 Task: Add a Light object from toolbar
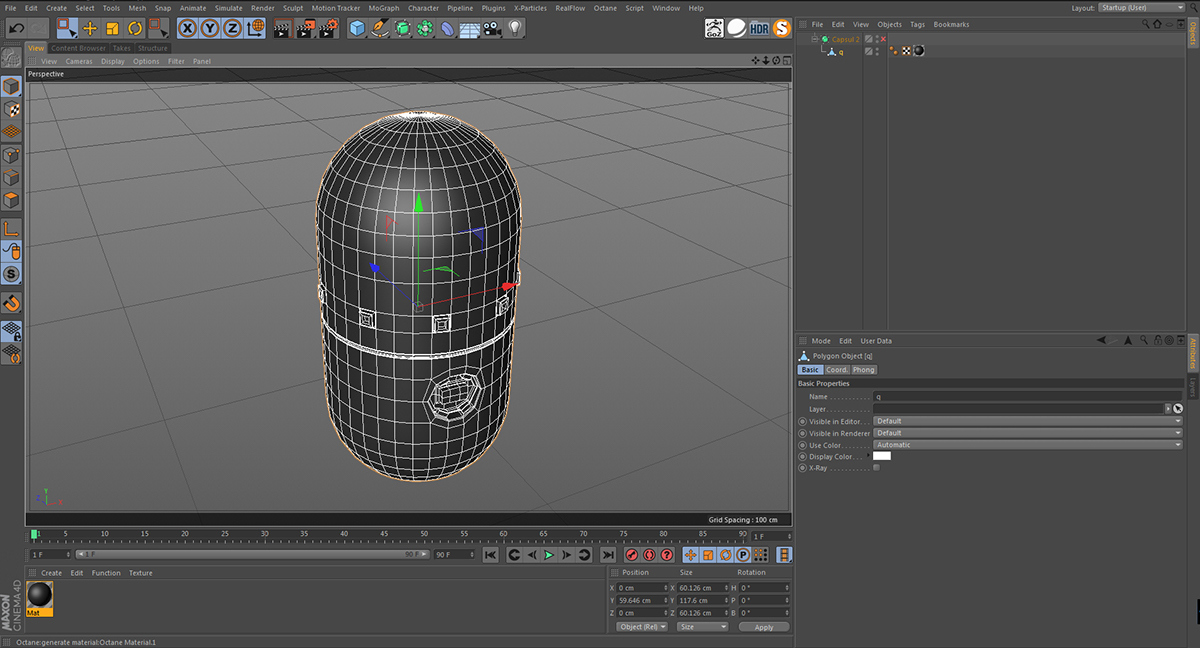pos(515,28)
